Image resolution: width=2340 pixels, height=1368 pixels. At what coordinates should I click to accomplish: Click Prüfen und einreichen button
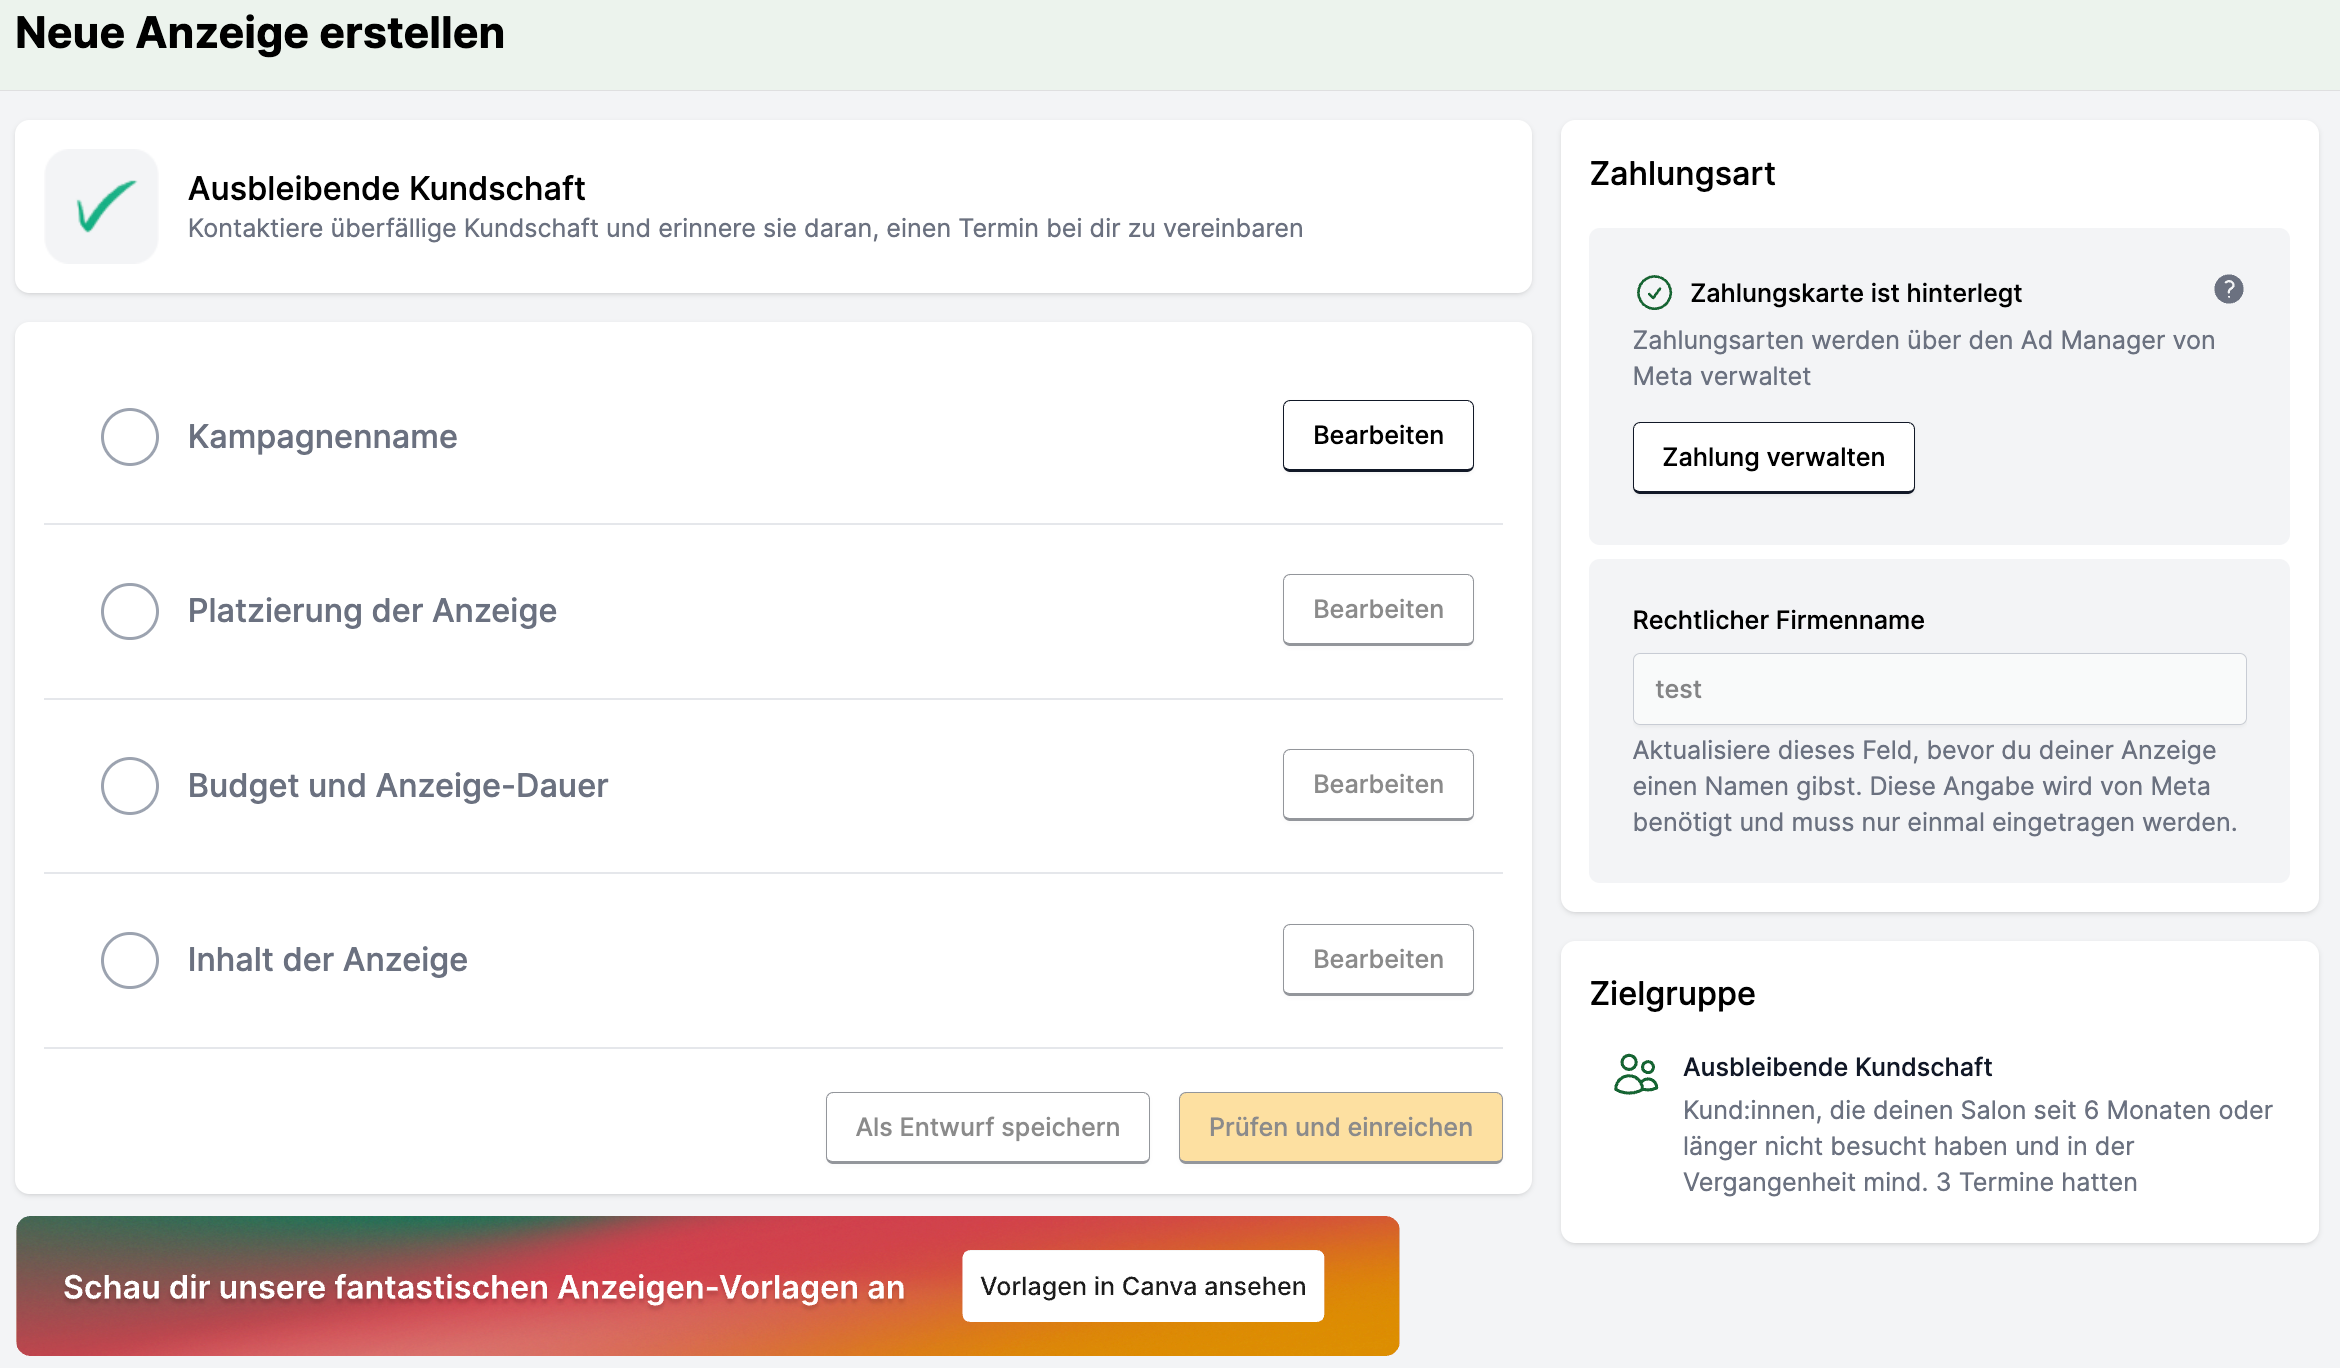pos(1340,1127)
